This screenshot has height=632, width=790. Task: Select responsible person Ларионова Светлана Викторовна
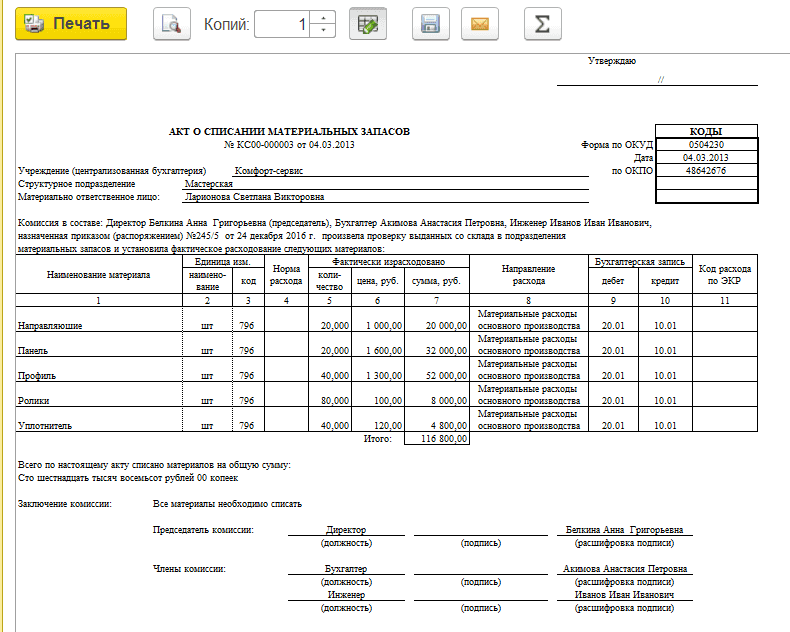click(254, 197)
